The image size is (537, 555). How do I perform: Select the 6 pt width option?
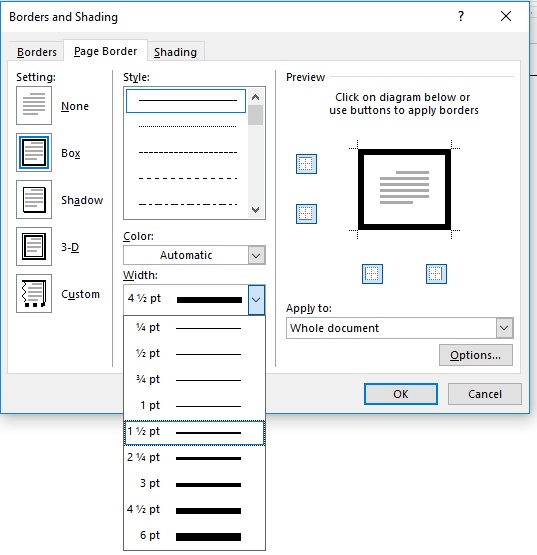tap(194, 536)
